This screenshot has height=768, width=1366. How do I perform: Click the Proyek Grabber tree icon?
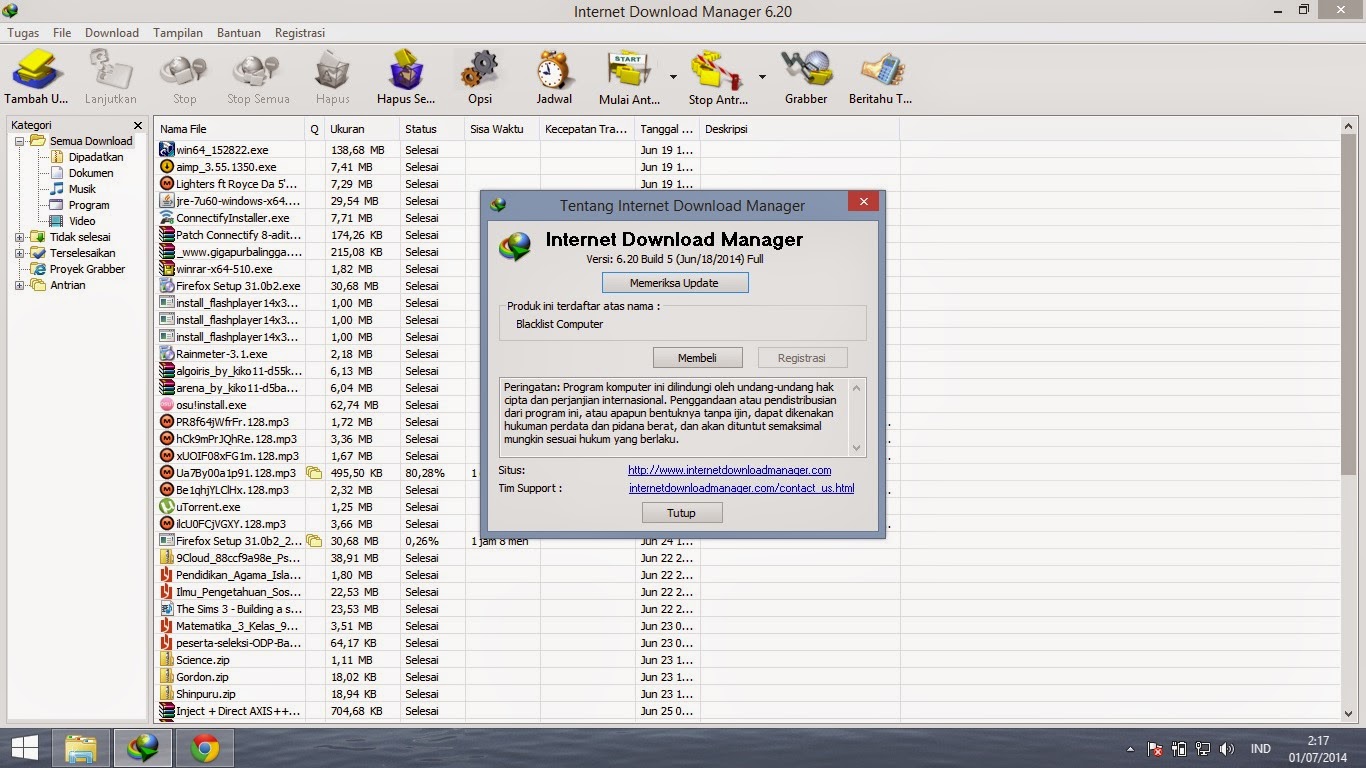(x=38, y=269)
